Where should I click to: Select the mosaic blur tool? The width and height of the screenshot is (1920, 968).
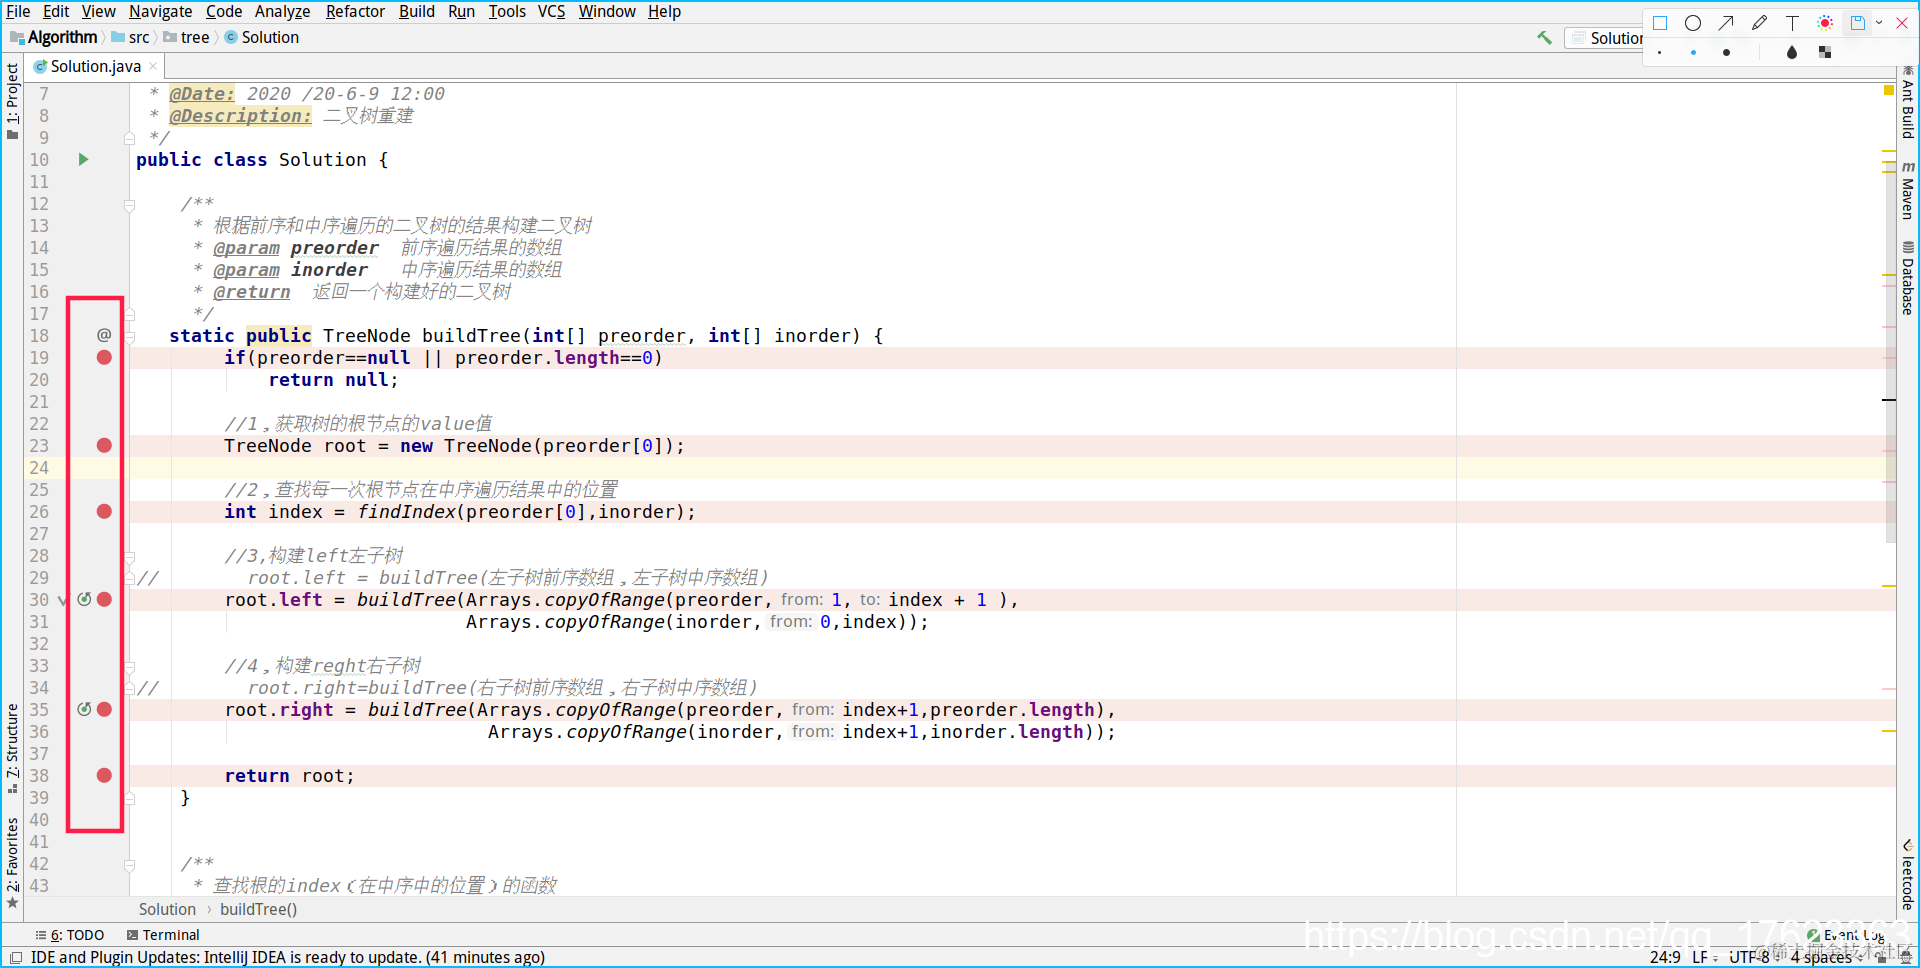click(1825, 52)
